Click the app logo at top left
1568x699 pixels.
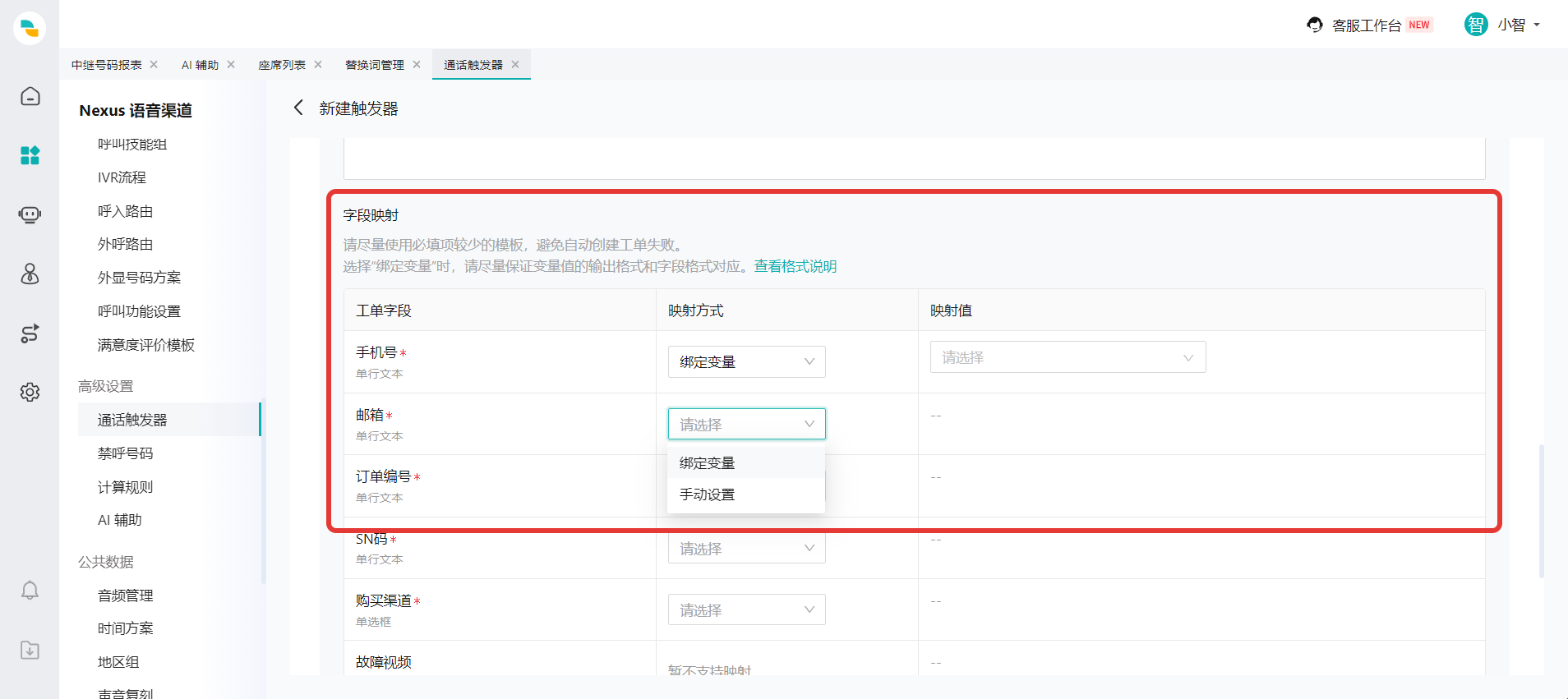point(30,28)
